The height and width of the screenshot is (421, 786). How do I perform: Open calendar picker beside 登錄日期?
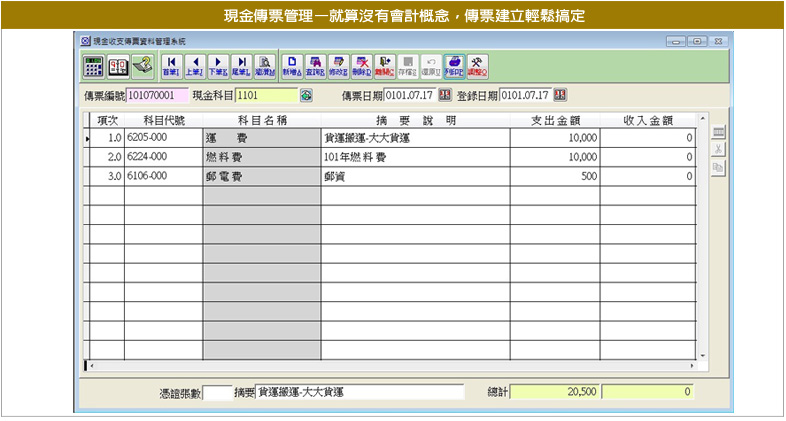[560, 96]
